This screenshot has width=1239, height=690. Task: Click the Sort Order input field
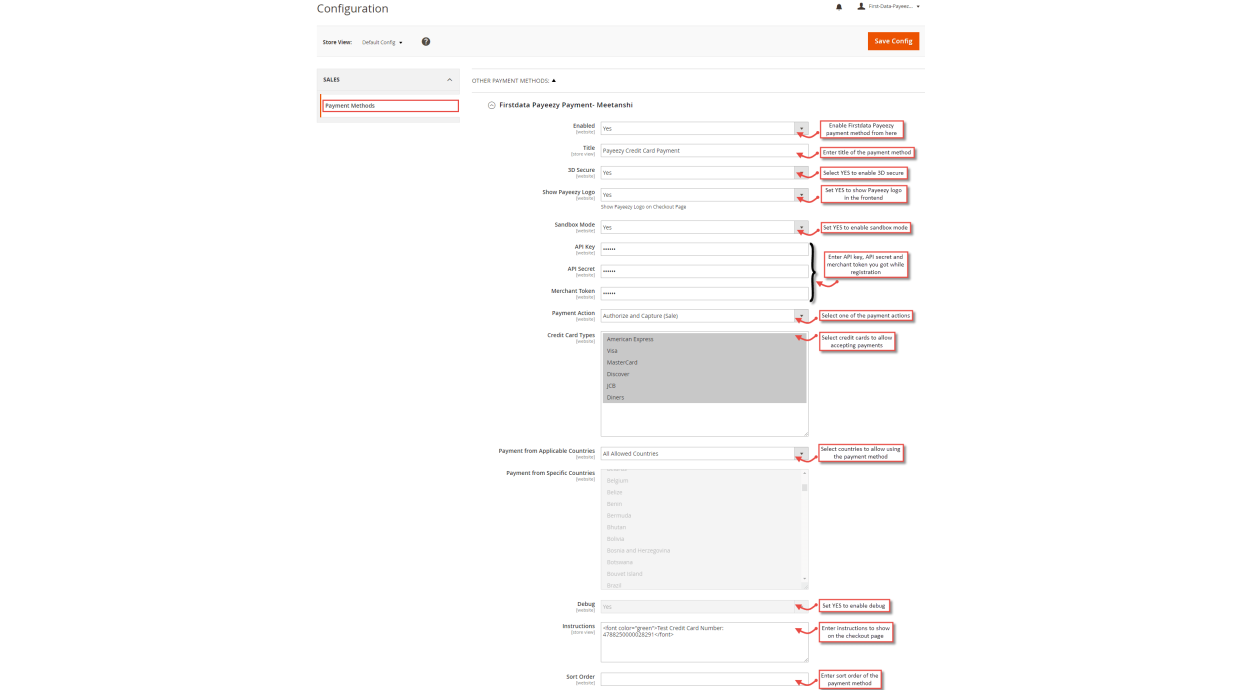tap(704, 680)
